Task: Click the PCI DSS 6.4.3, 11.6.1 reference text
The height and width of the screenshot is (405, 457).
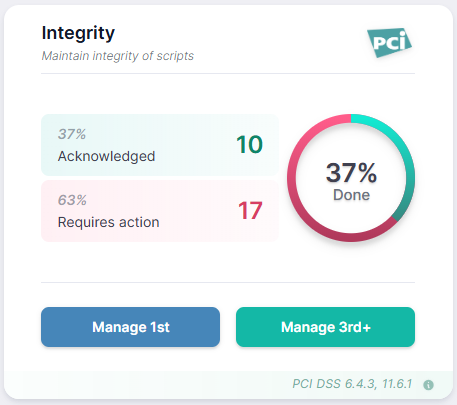Action: click(x=352, y=384)
